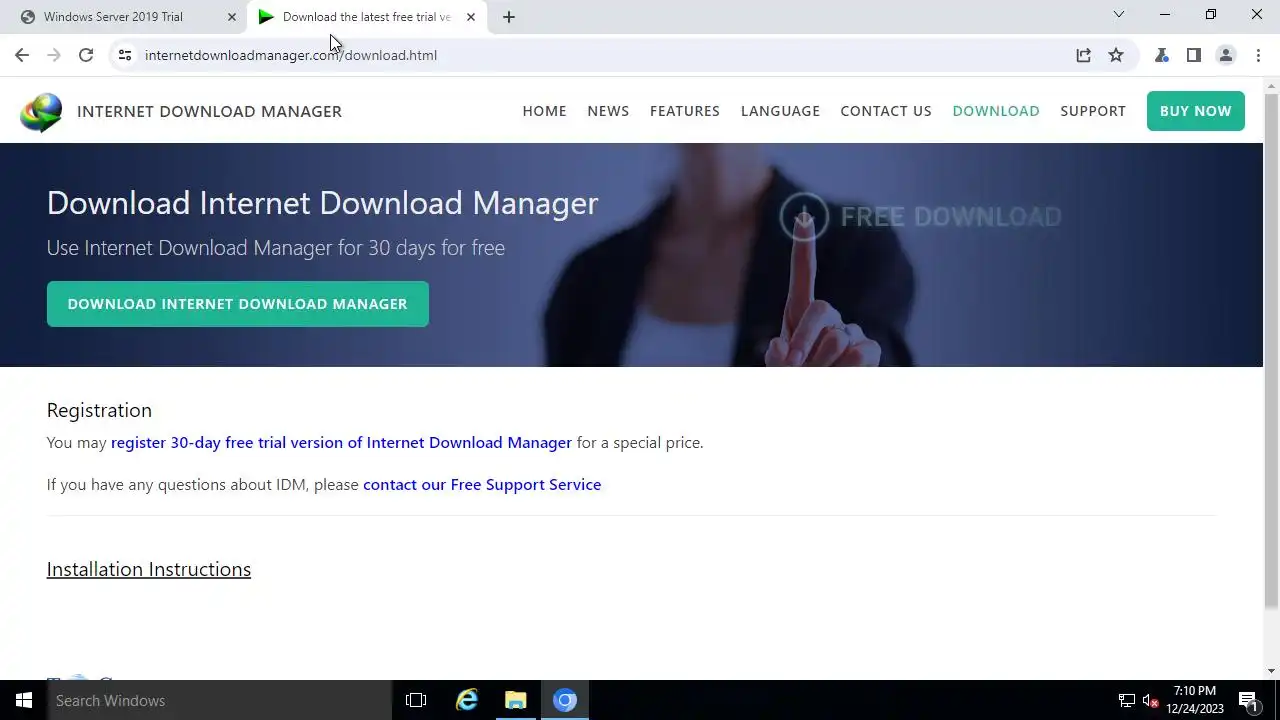Expand the tab search chevron

click(1119, 14)
